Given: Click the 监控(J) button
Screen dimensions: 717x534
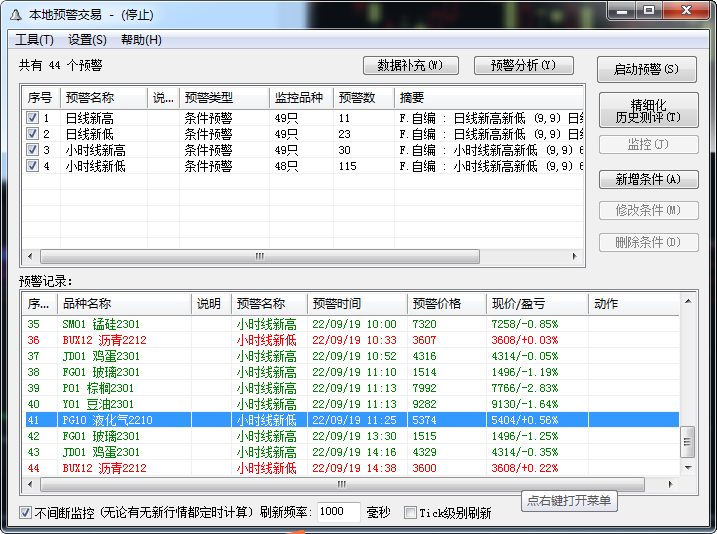Looking at the screenshot, I should pyautogui.click(x=648, y=144).
